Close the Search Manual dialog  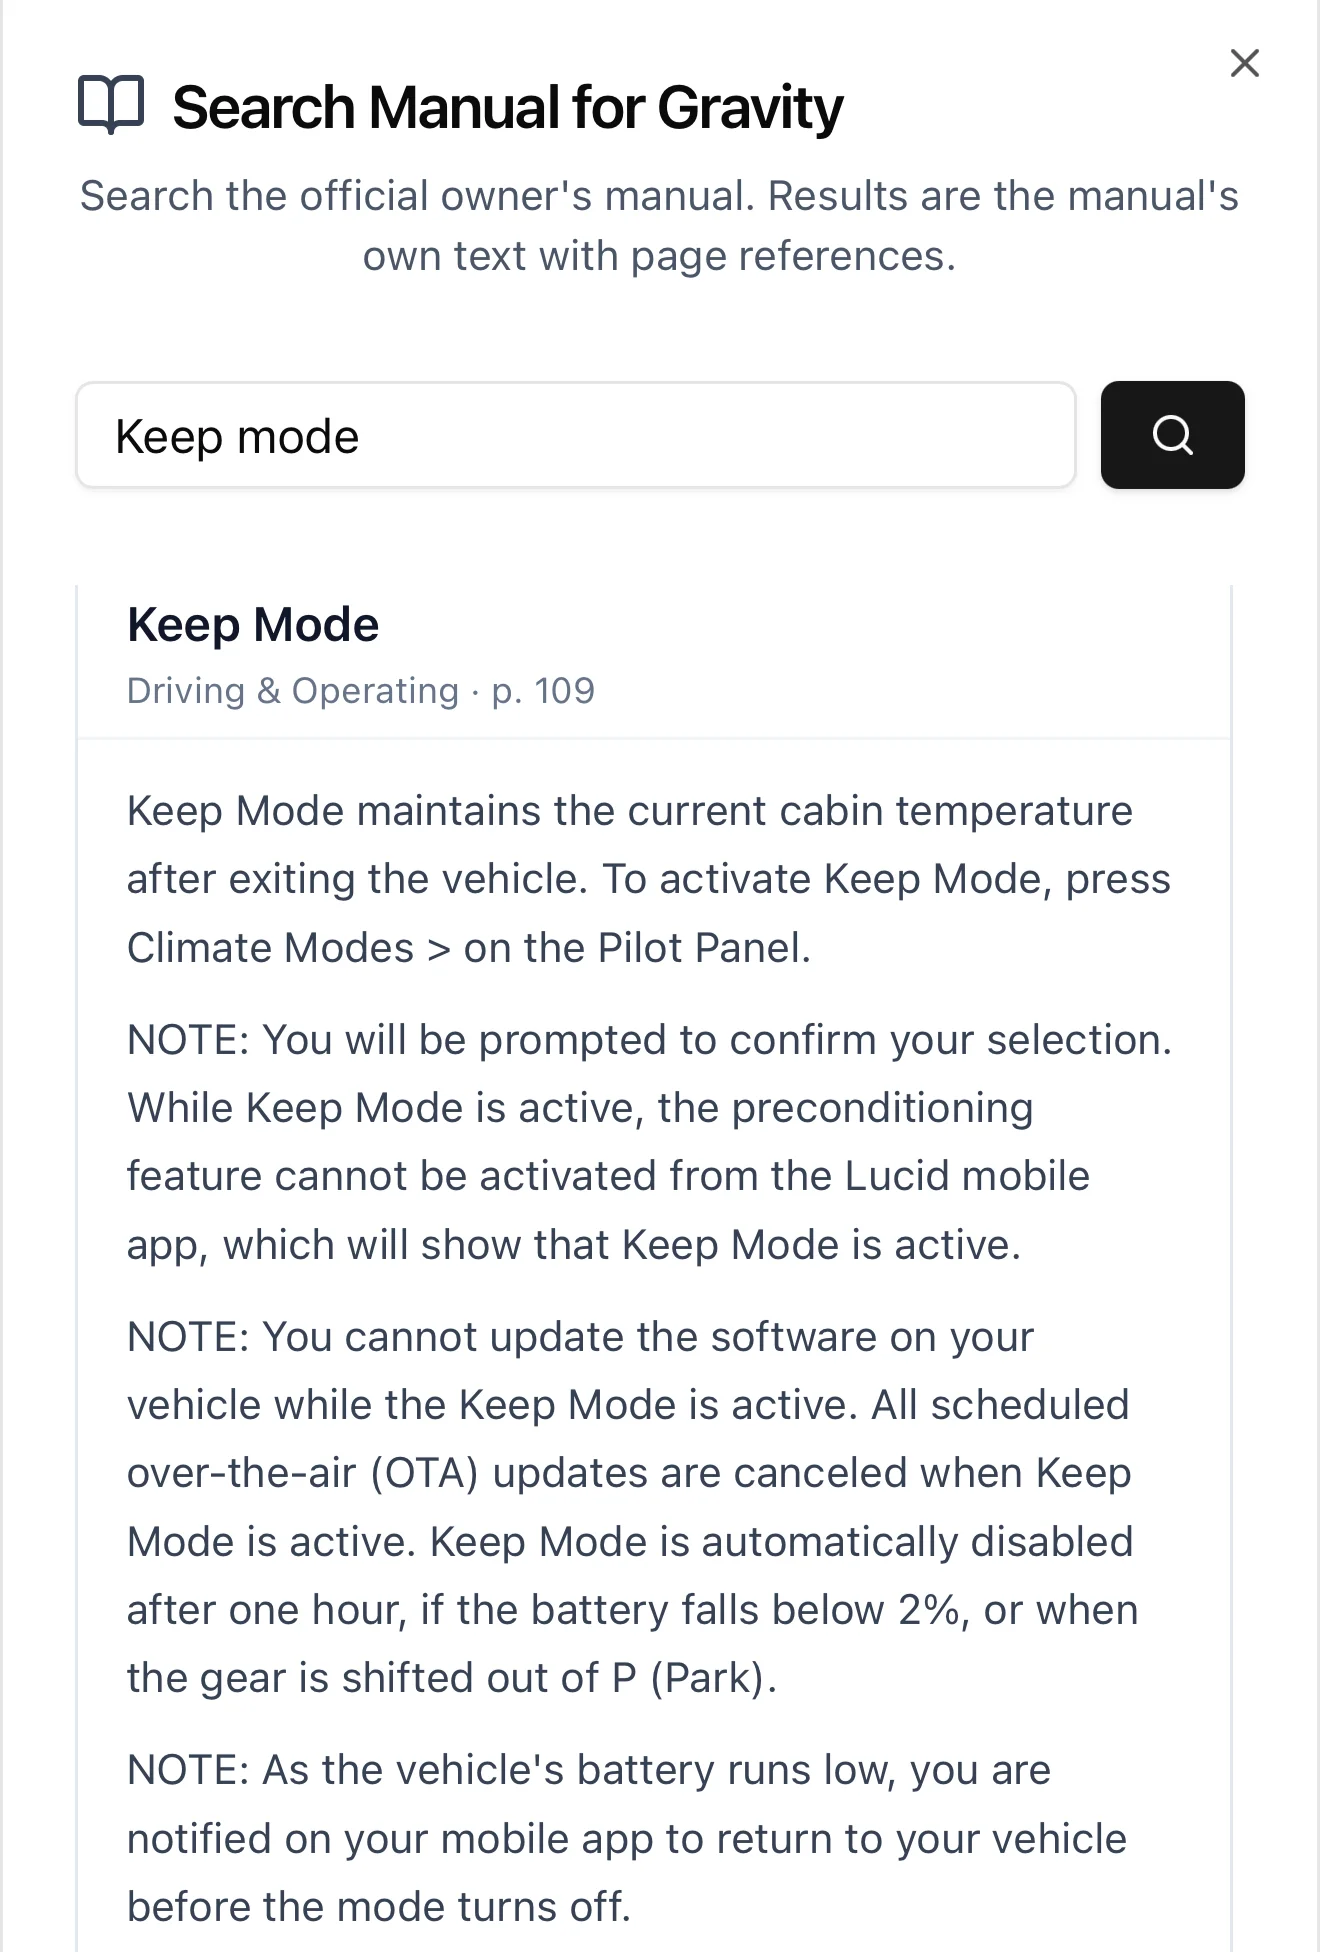point(1244,63)
